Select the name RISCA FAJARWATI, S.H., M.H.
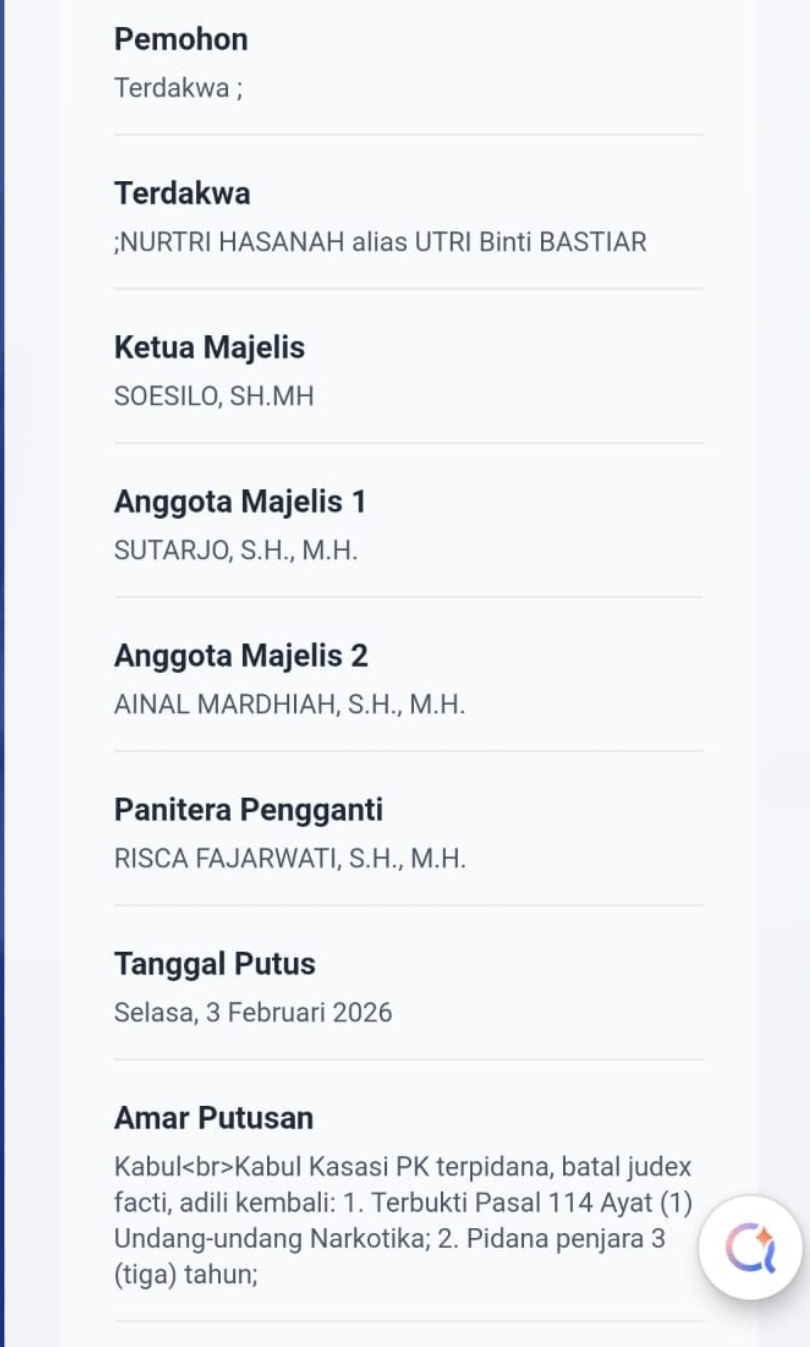810x1347 pixels. coord(290,858)
